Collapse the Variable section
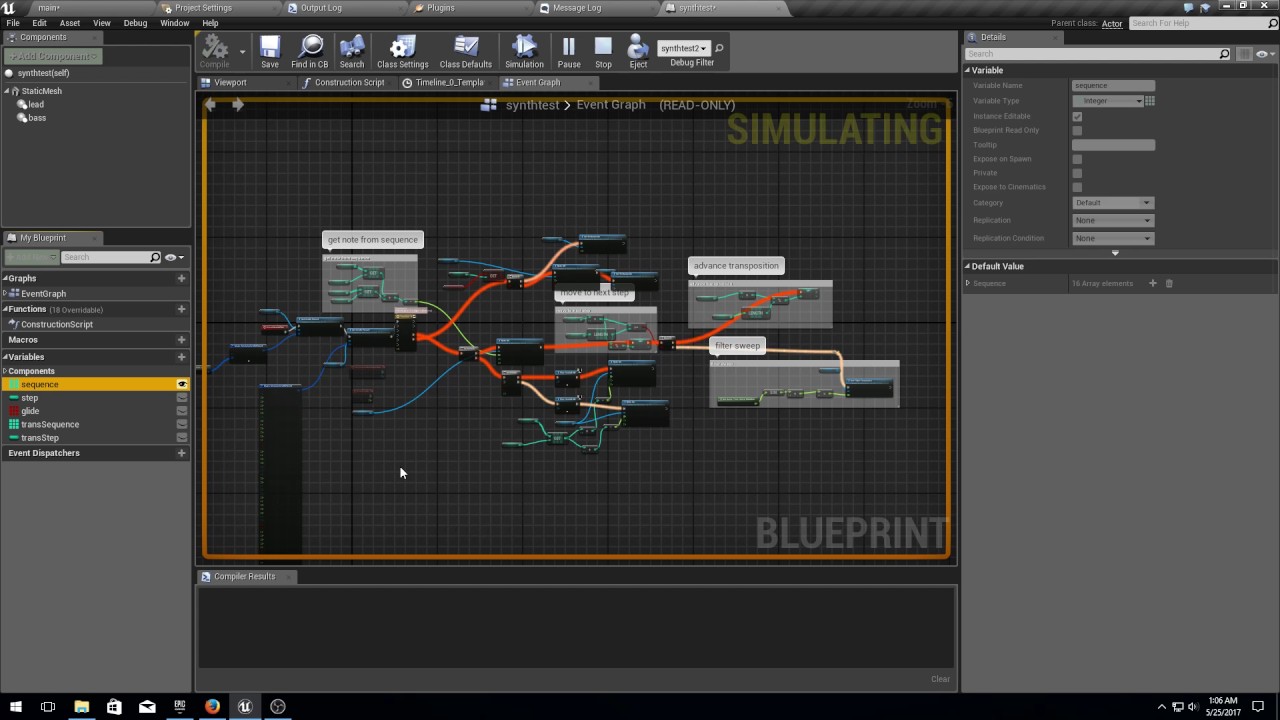The image size is (1280, 720). click(x=968, y=70)
